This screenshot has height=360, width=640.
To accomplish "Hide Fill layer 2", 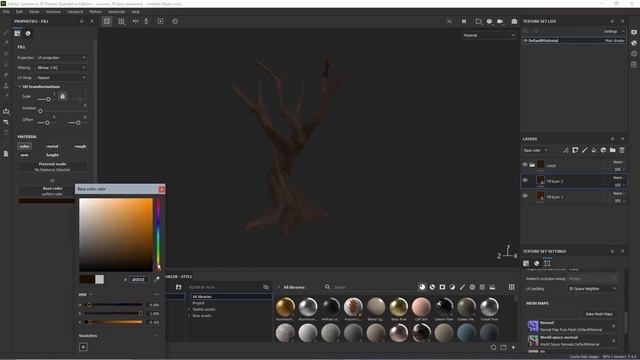I will [x=525, y=180].
